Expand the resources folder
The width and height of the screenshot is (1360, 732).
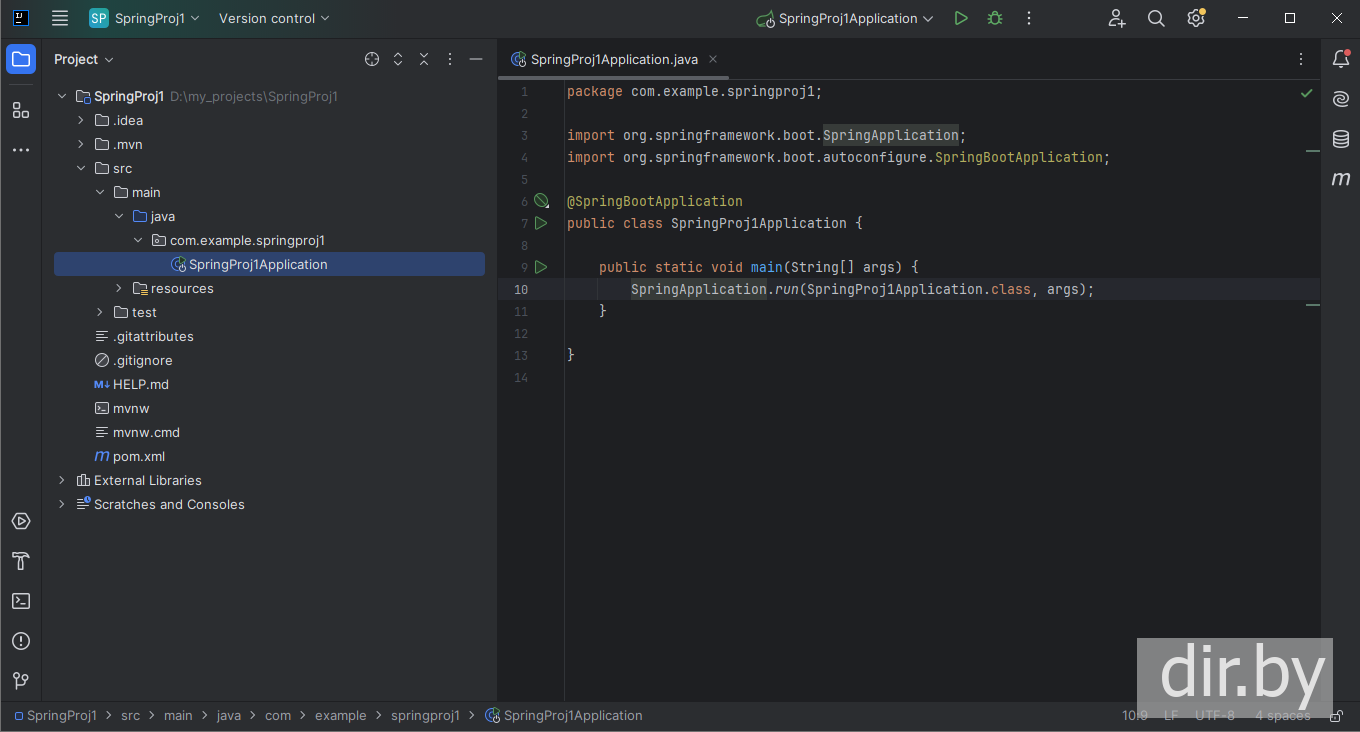(119, 288)
